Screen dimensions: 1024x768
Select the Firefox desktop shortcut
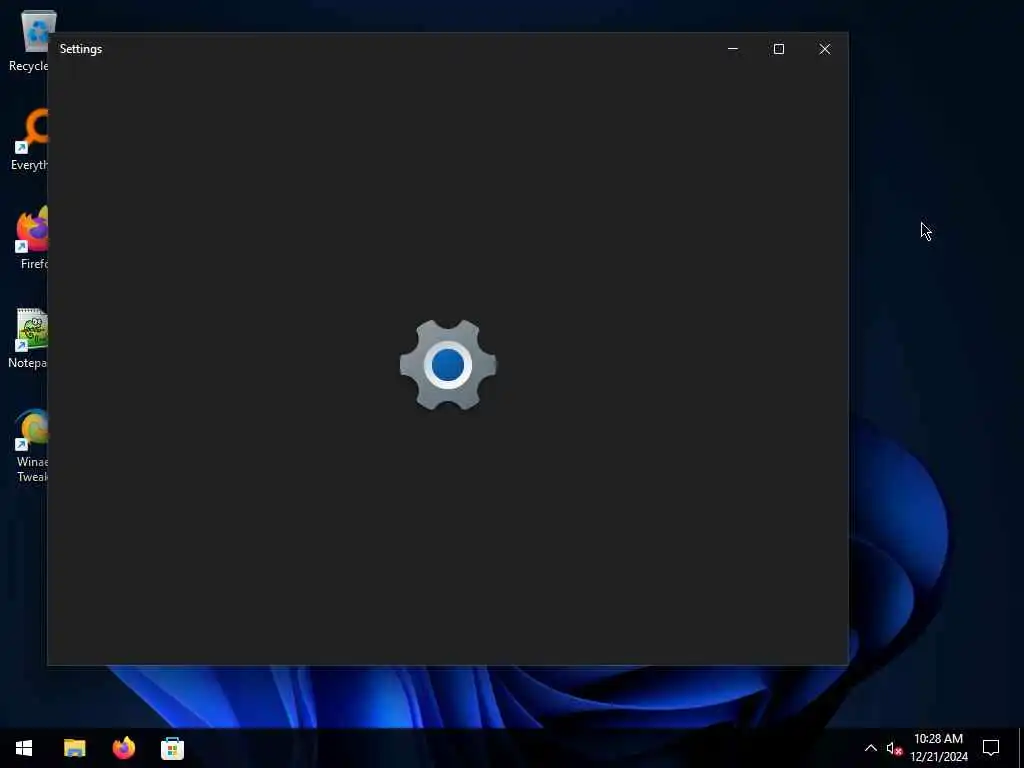click(31, 238)
